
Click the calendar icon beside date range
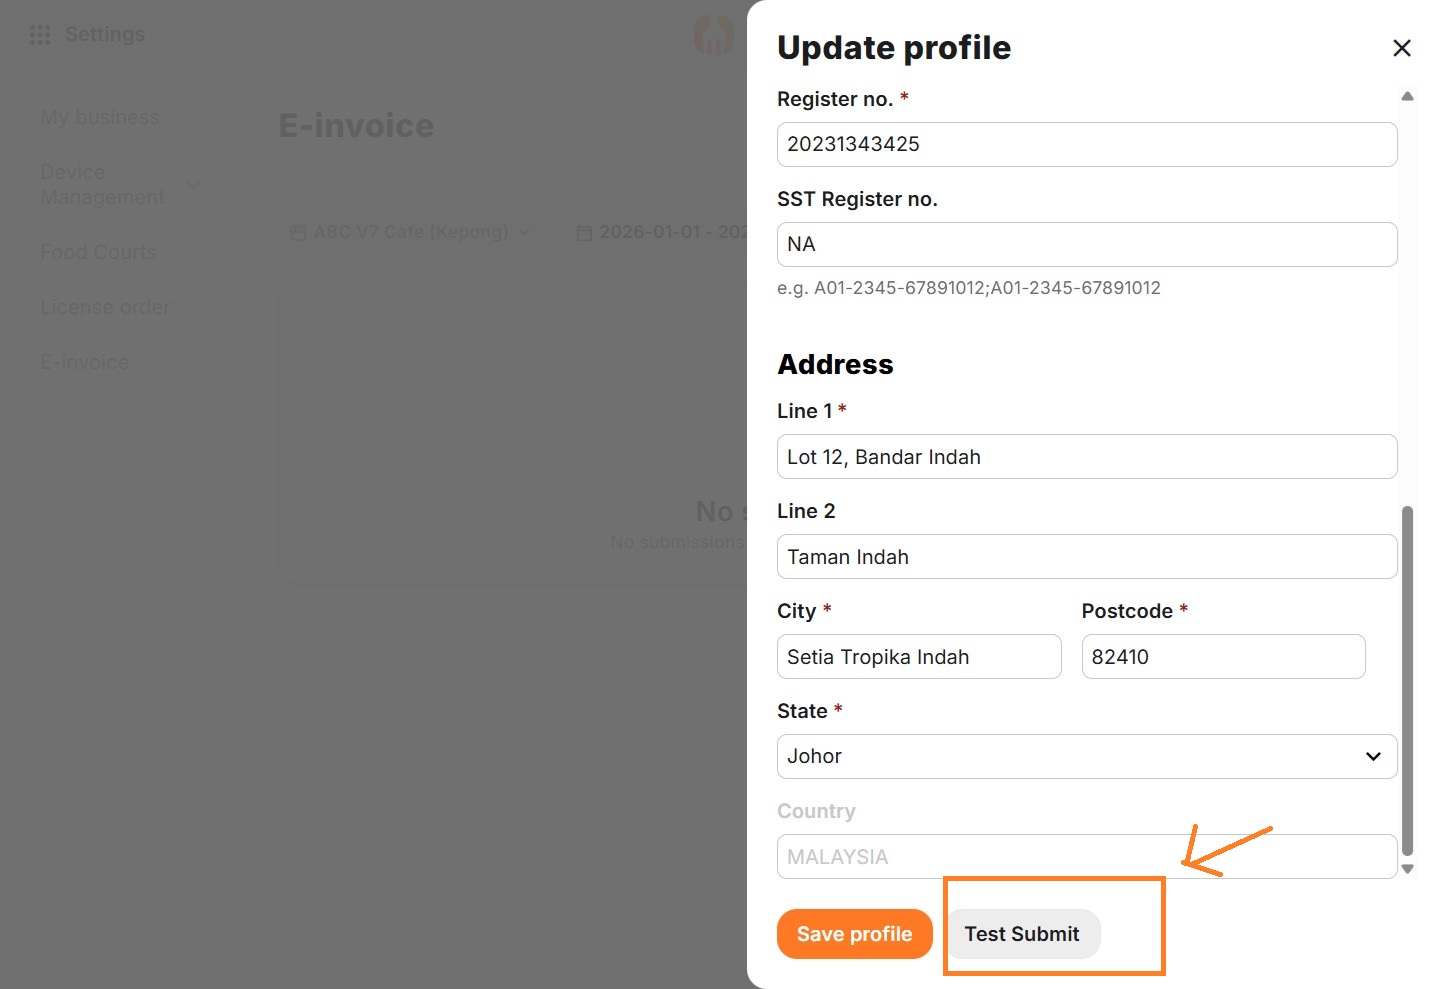[584, 233]
